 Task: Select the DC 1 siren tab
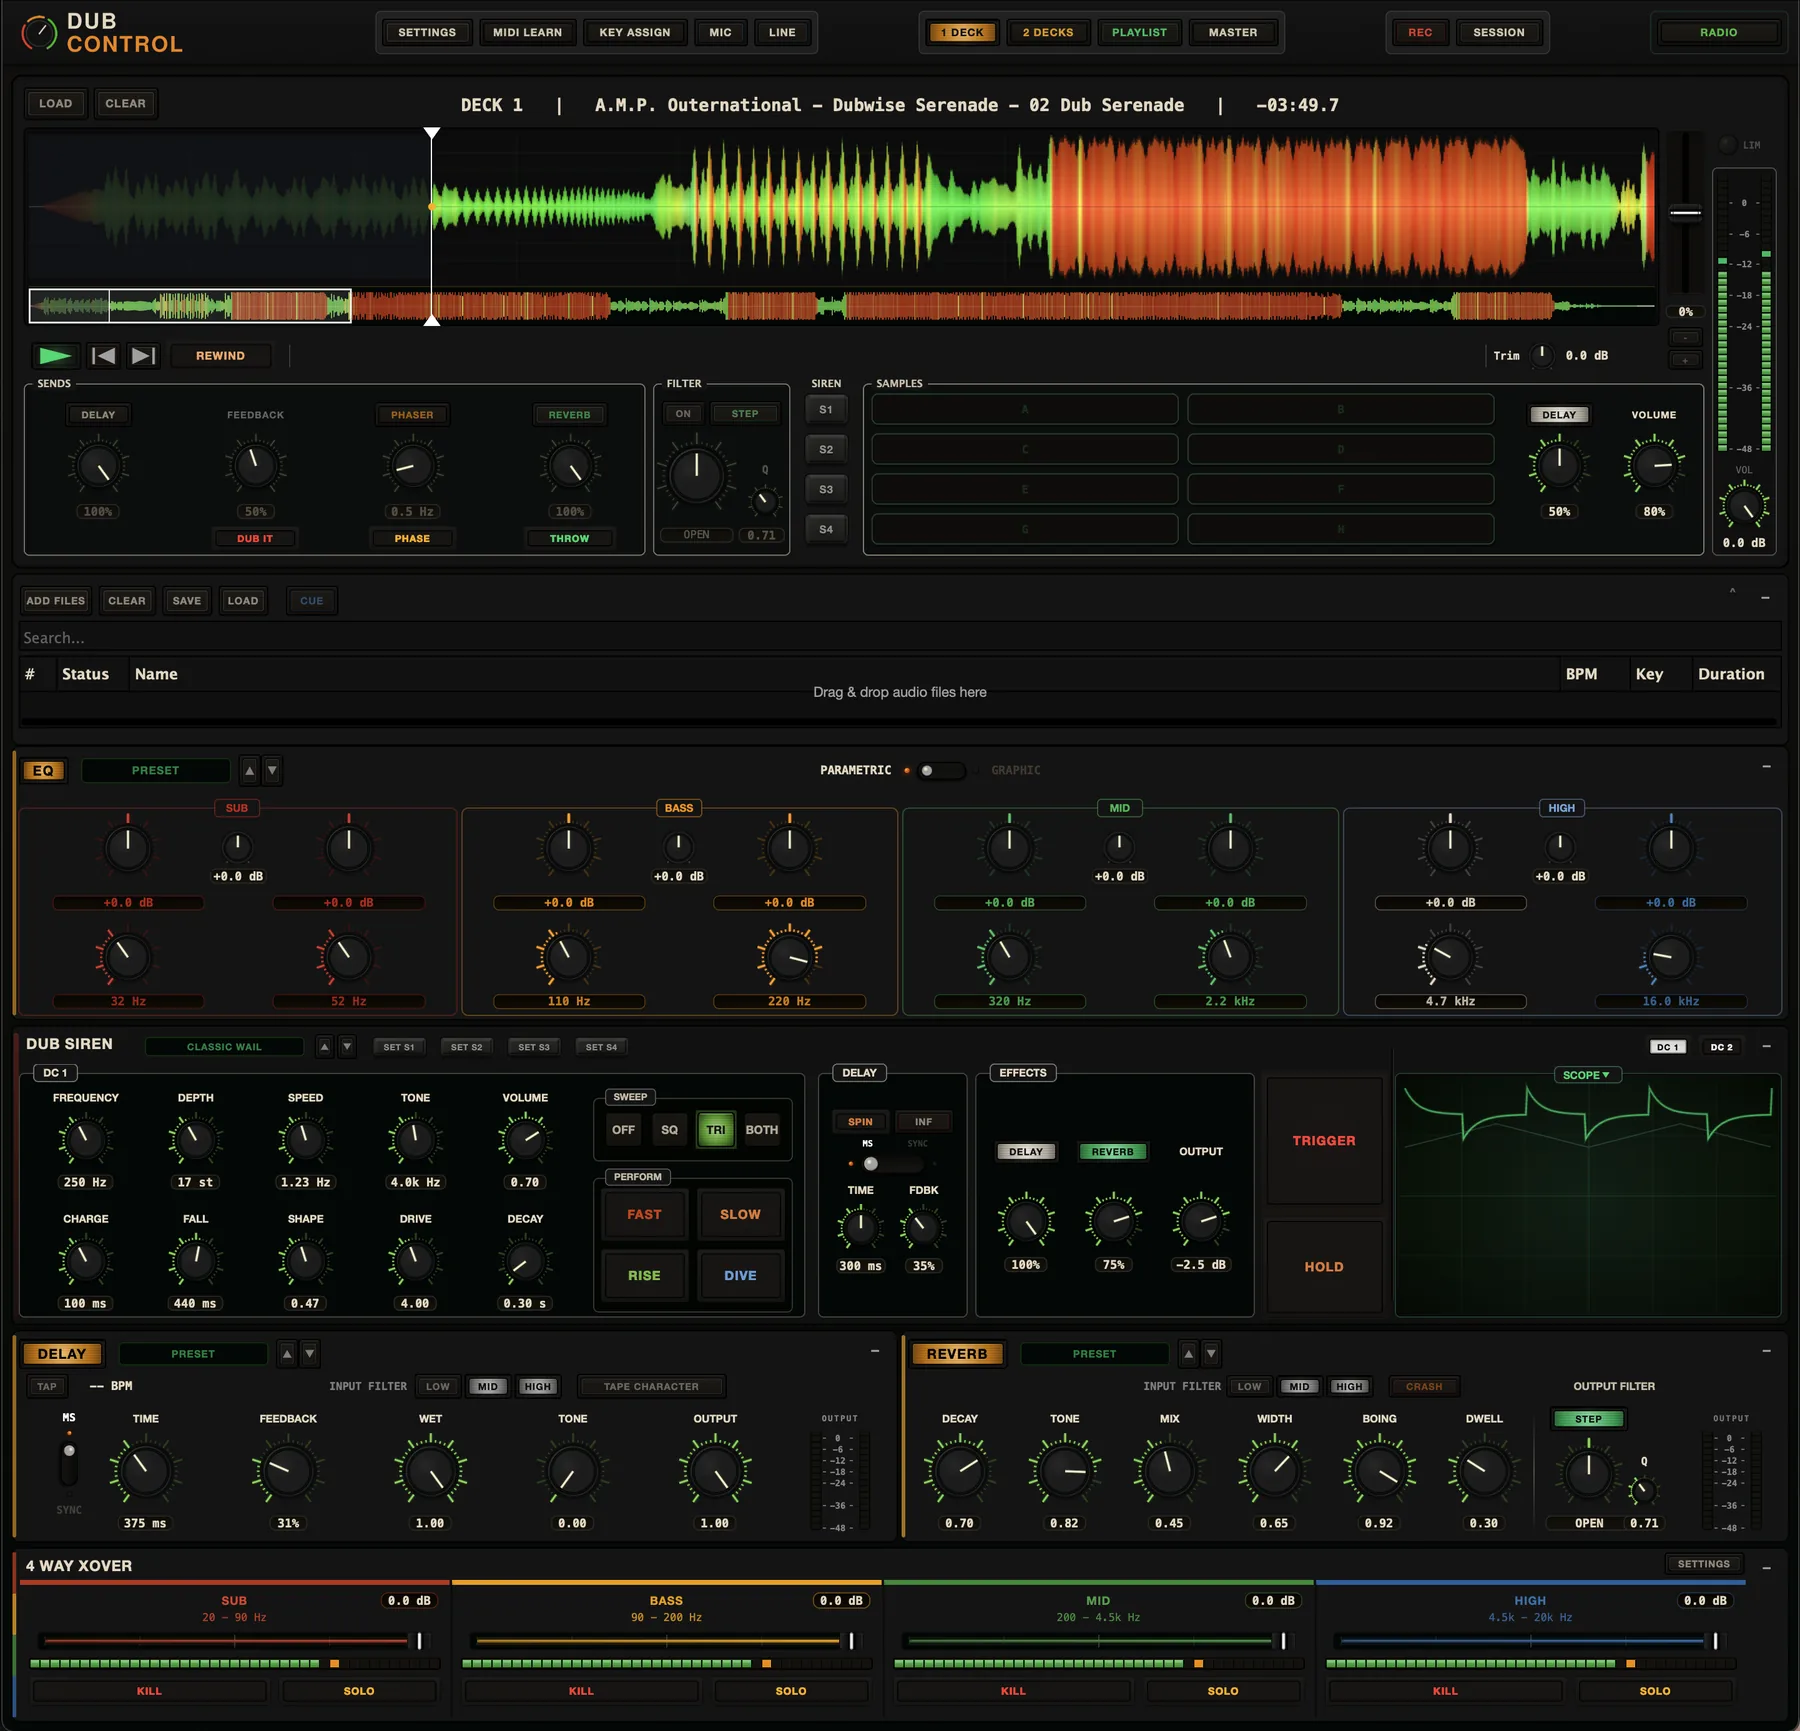click(x=1668, y=1047)
